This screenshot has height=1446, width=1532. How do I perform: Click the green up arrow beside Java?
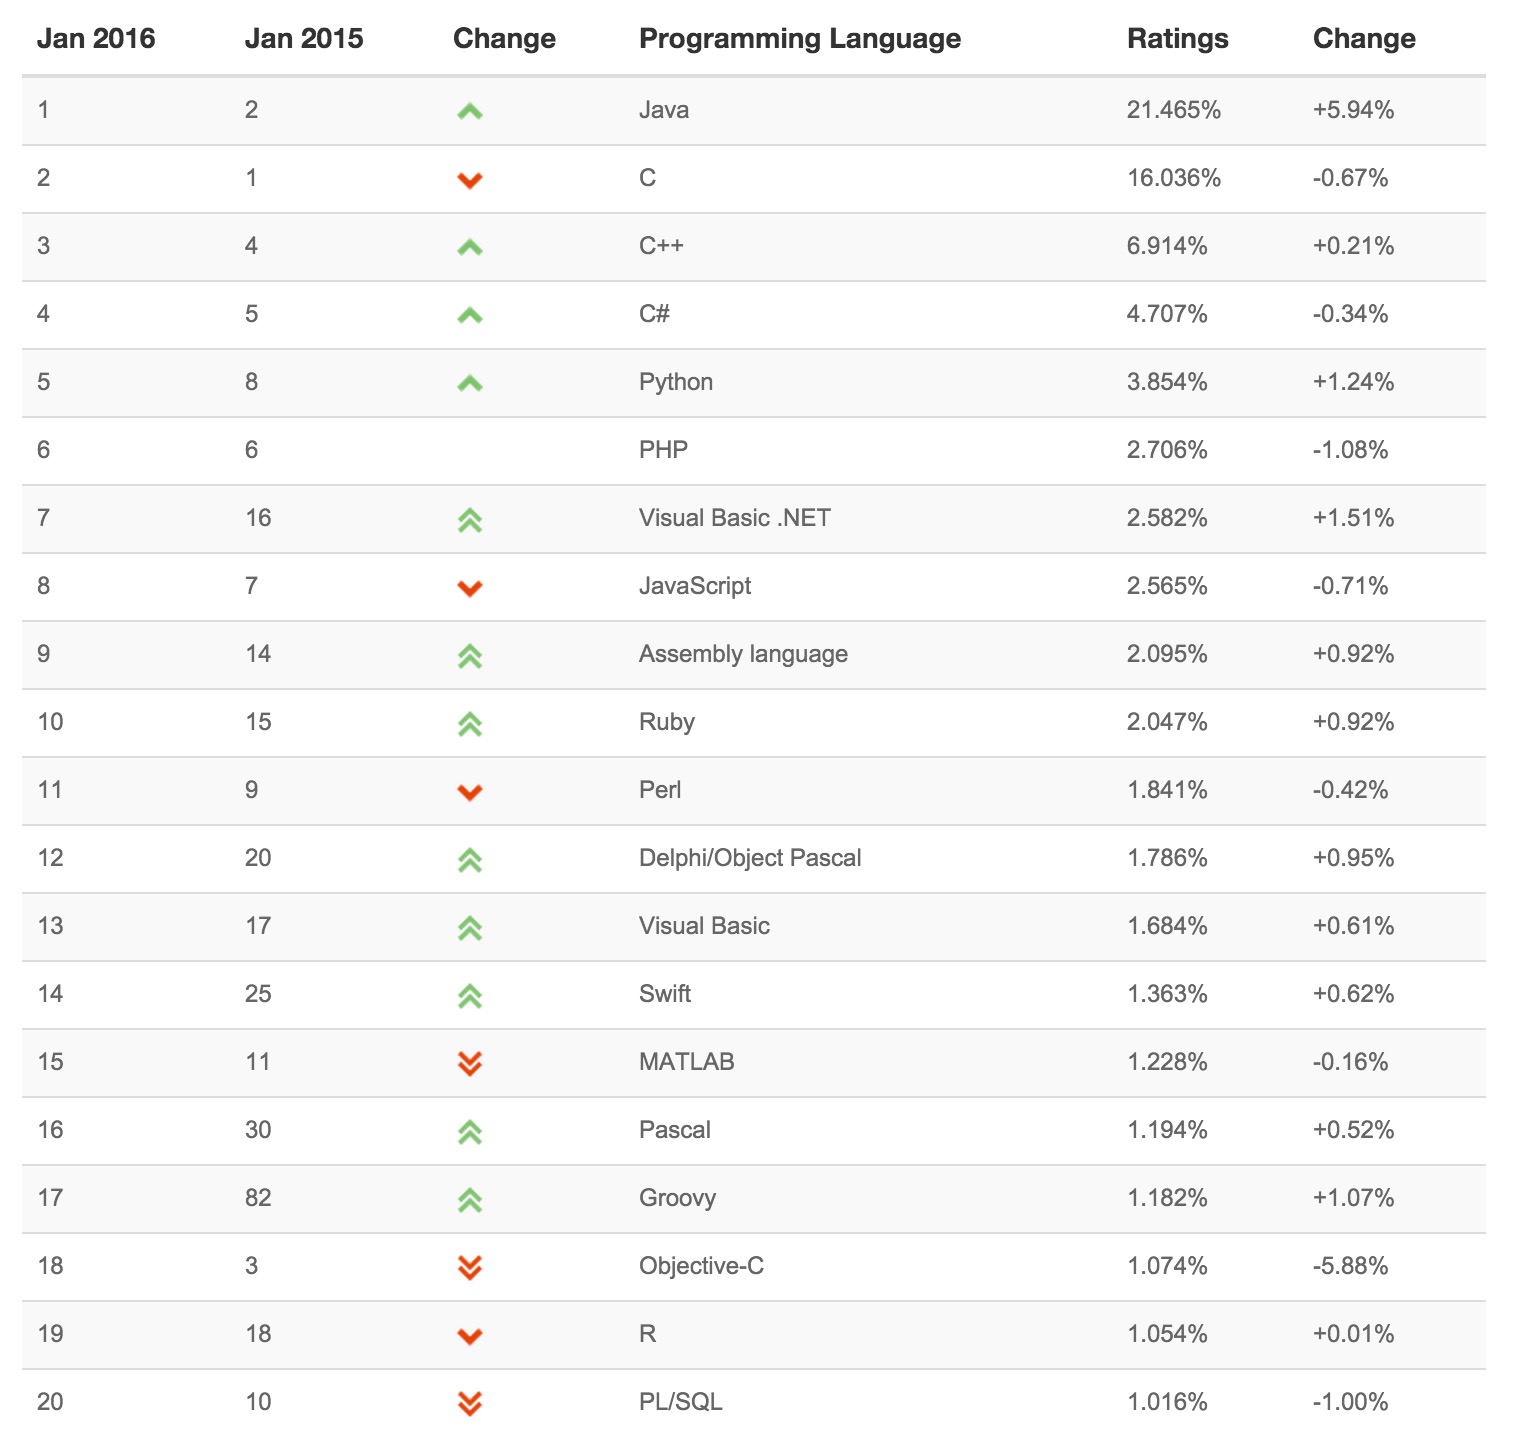coord(469,112)
